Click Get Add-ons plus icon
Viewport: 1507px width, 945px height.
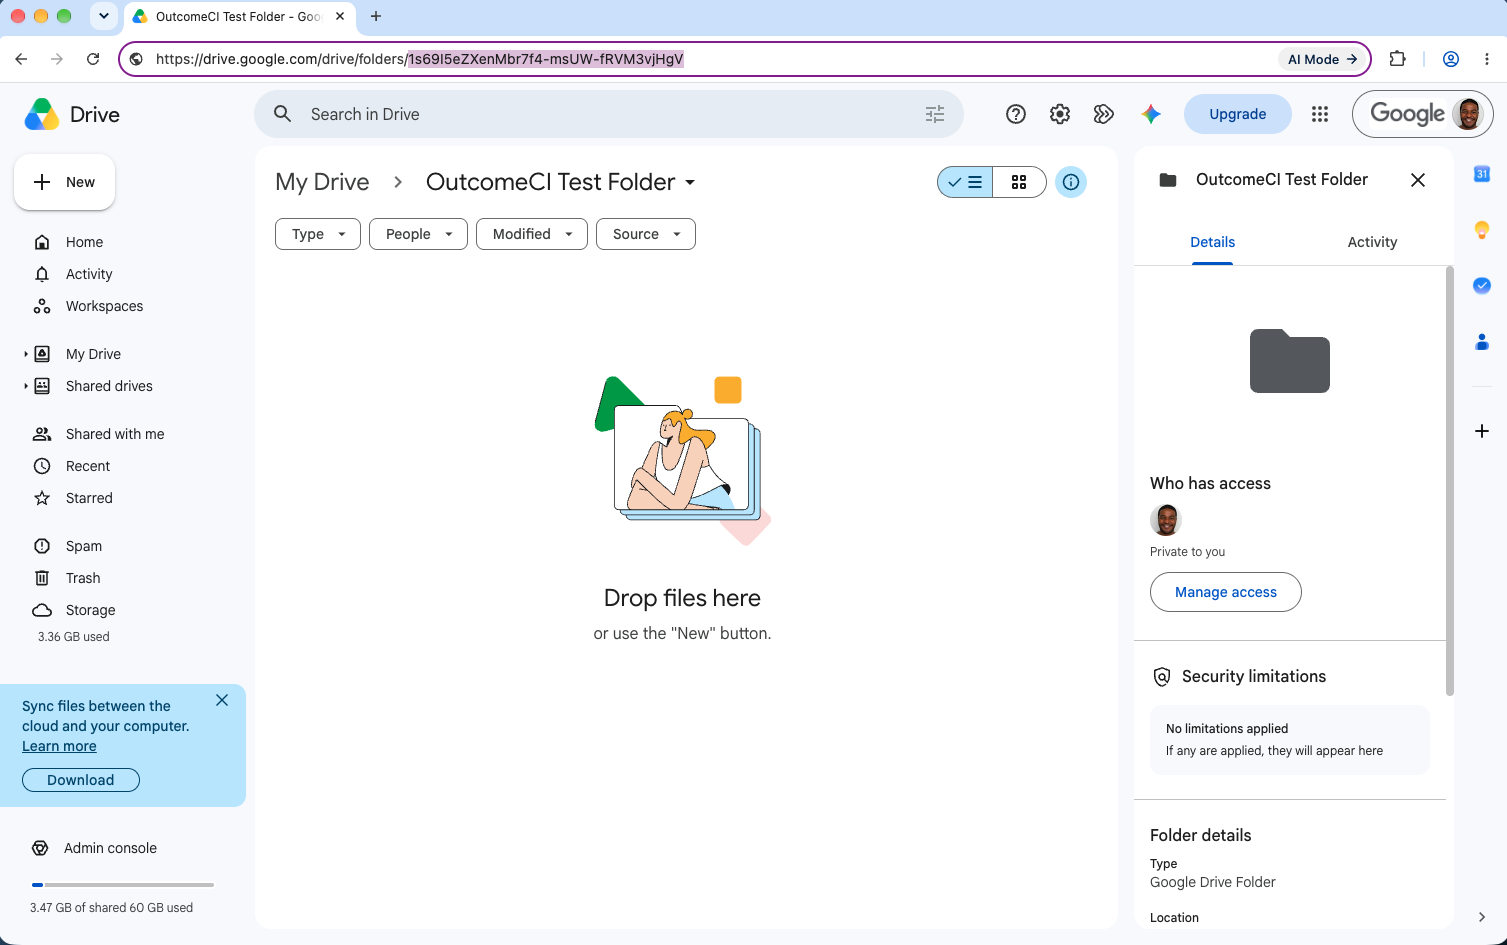point(1482,431)
